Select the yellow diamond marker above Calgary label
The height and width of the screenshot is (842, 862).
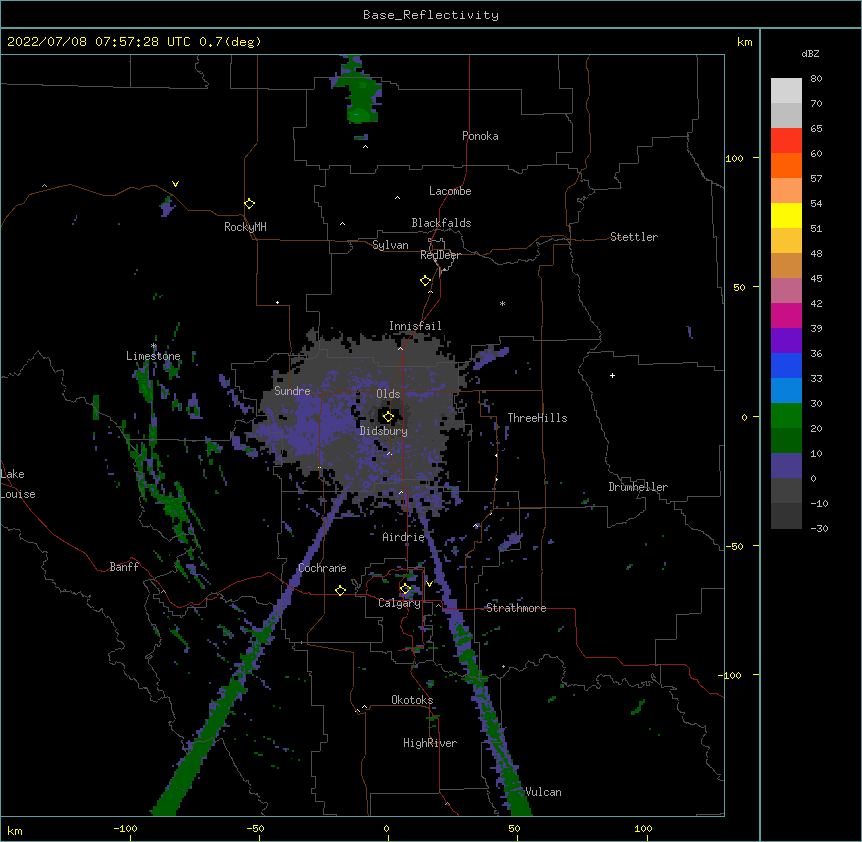[405, 589]
